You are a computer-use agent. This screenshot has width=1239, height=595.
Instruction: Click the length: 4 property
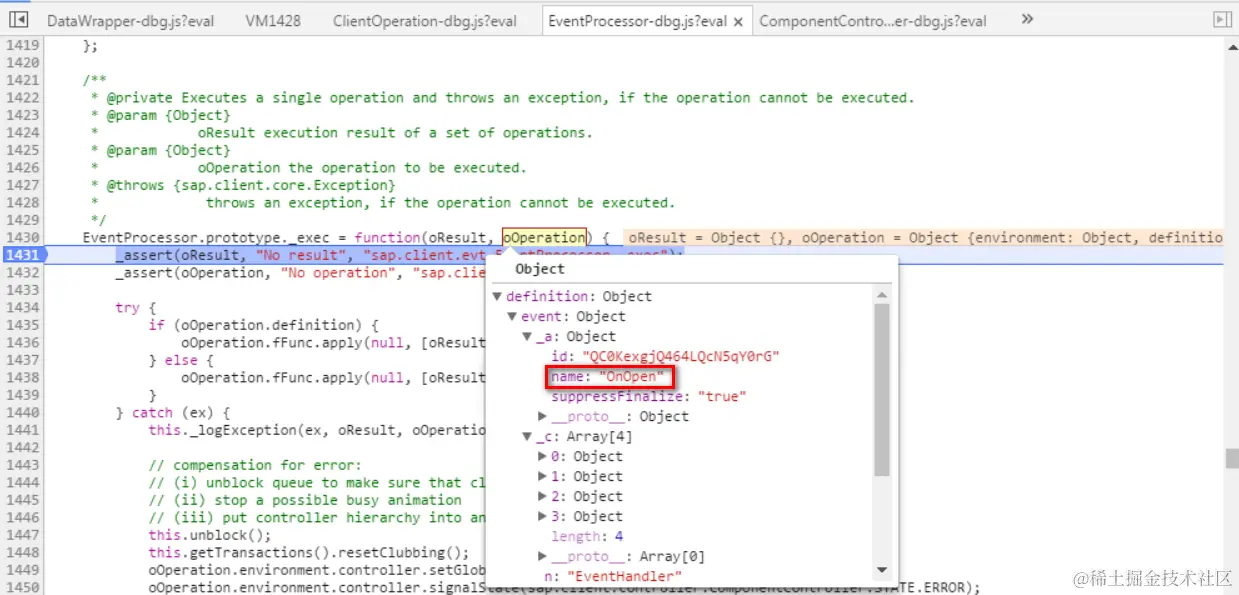pos(587,537)
